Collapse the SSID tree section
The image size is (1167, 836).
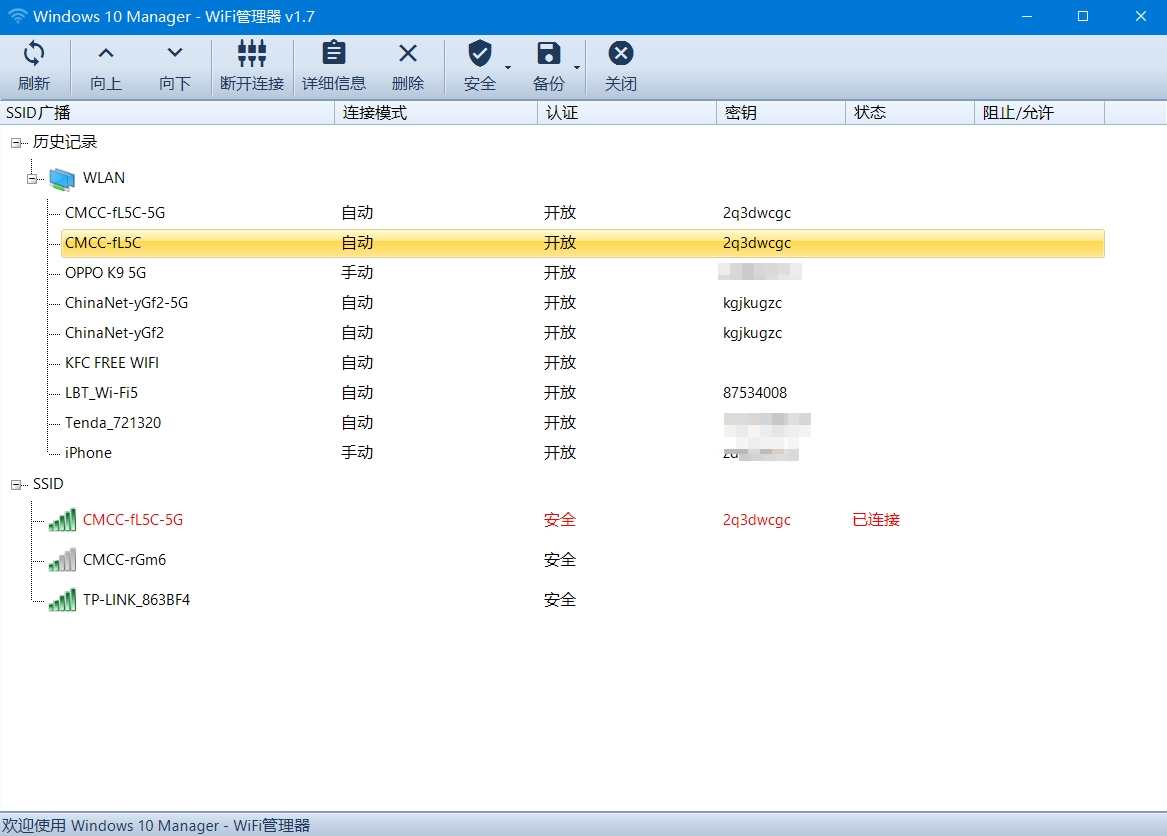coord(14,483)
